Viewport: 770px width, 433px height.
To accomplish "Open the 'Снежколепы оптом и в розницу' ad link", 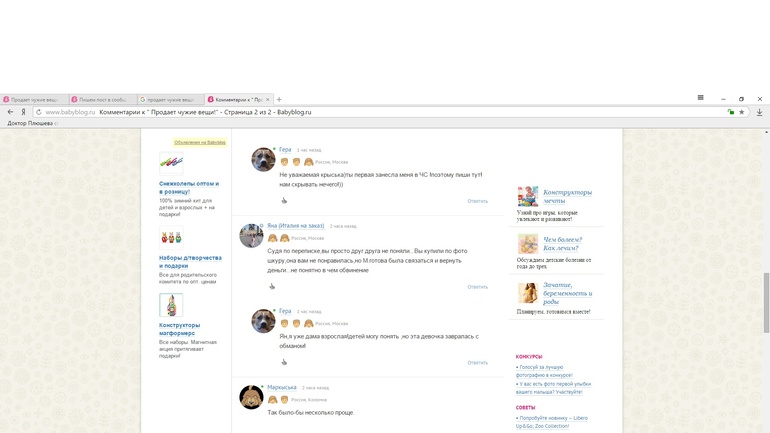I will 188,187.
